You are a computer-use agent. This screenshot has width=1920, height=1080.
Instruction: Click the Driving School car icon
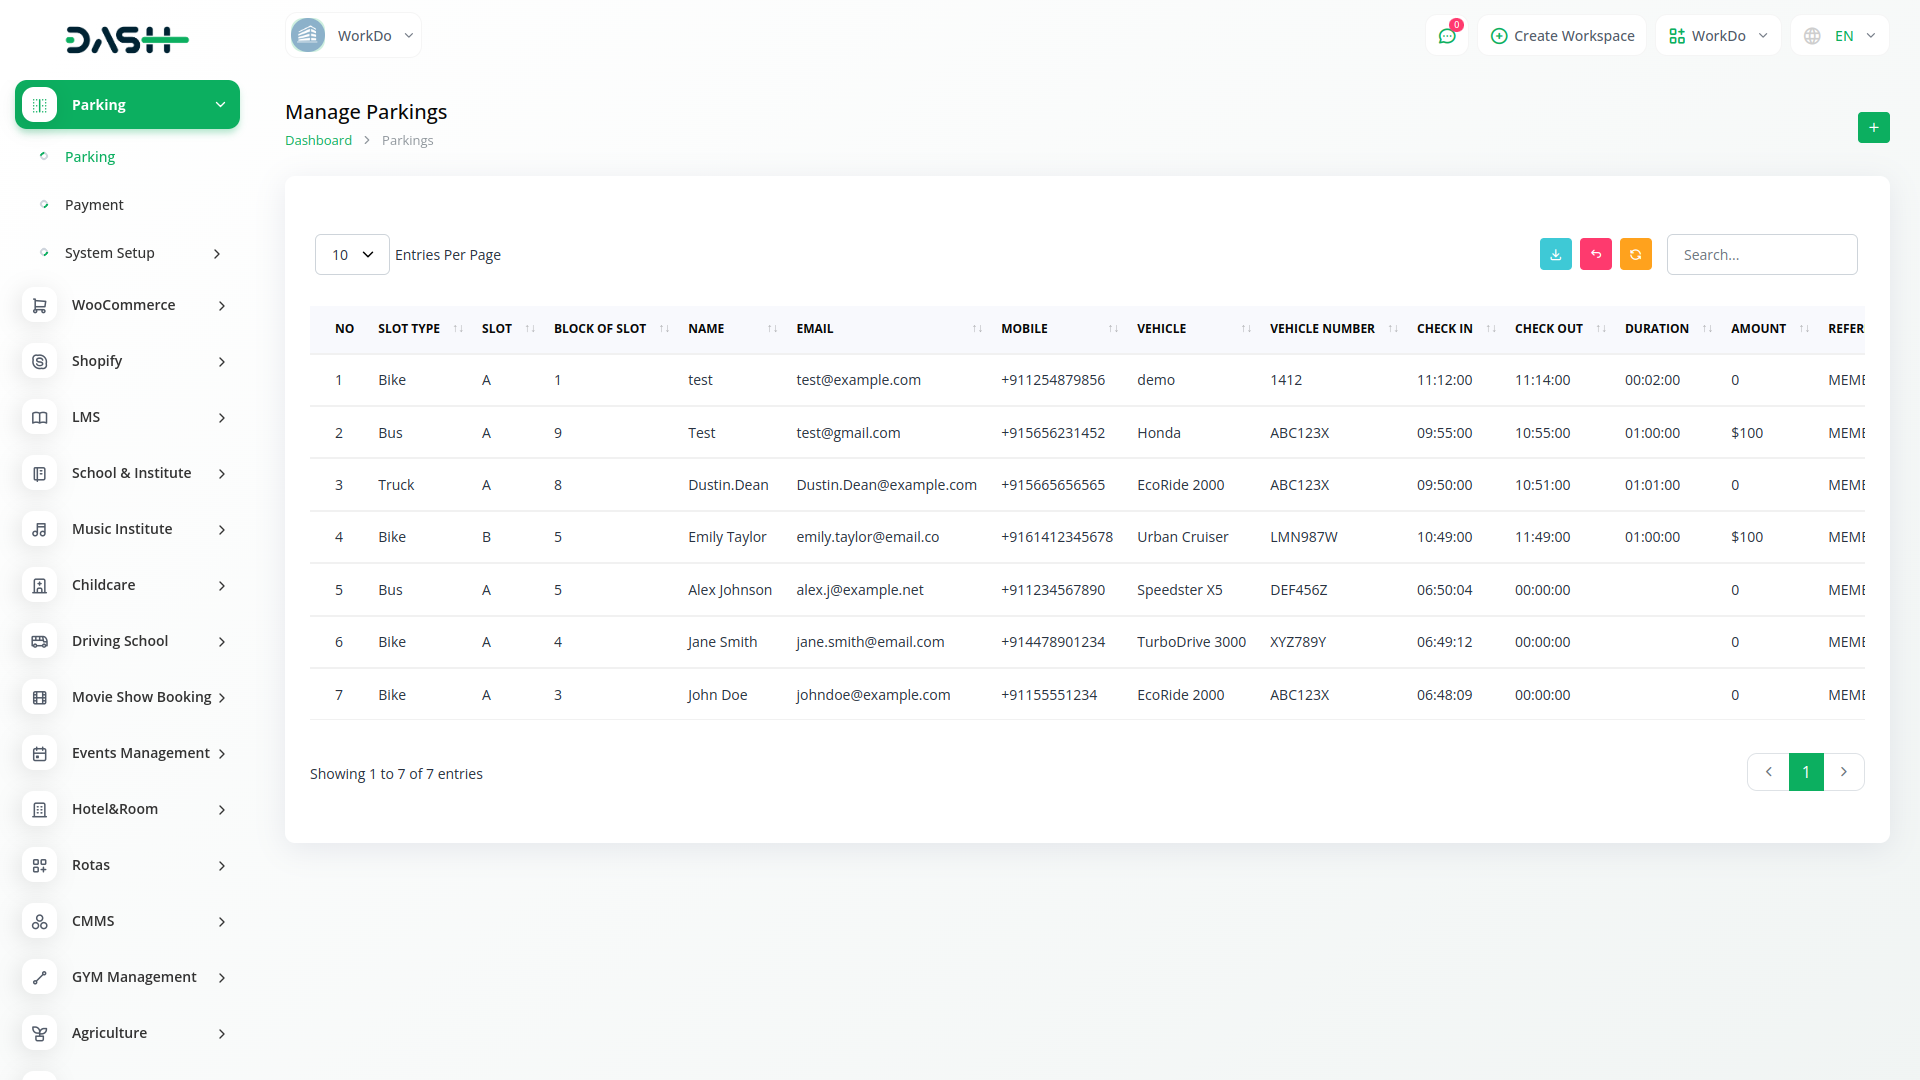click(x=39, y=642)
